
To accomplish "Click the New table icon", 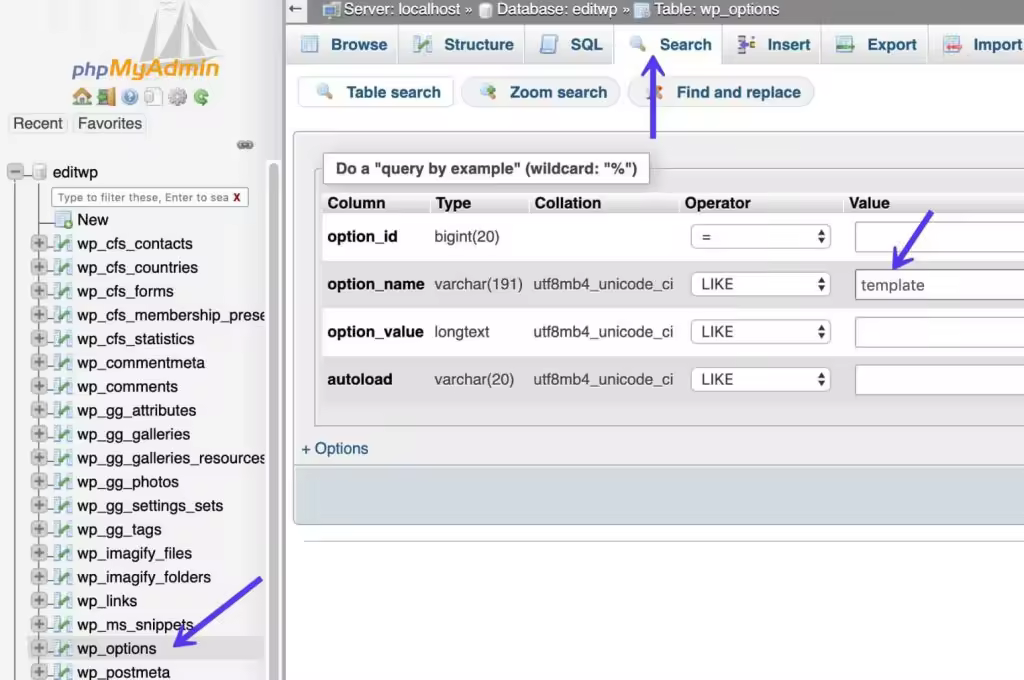I will pyautogui.click(x=63, y=220).
